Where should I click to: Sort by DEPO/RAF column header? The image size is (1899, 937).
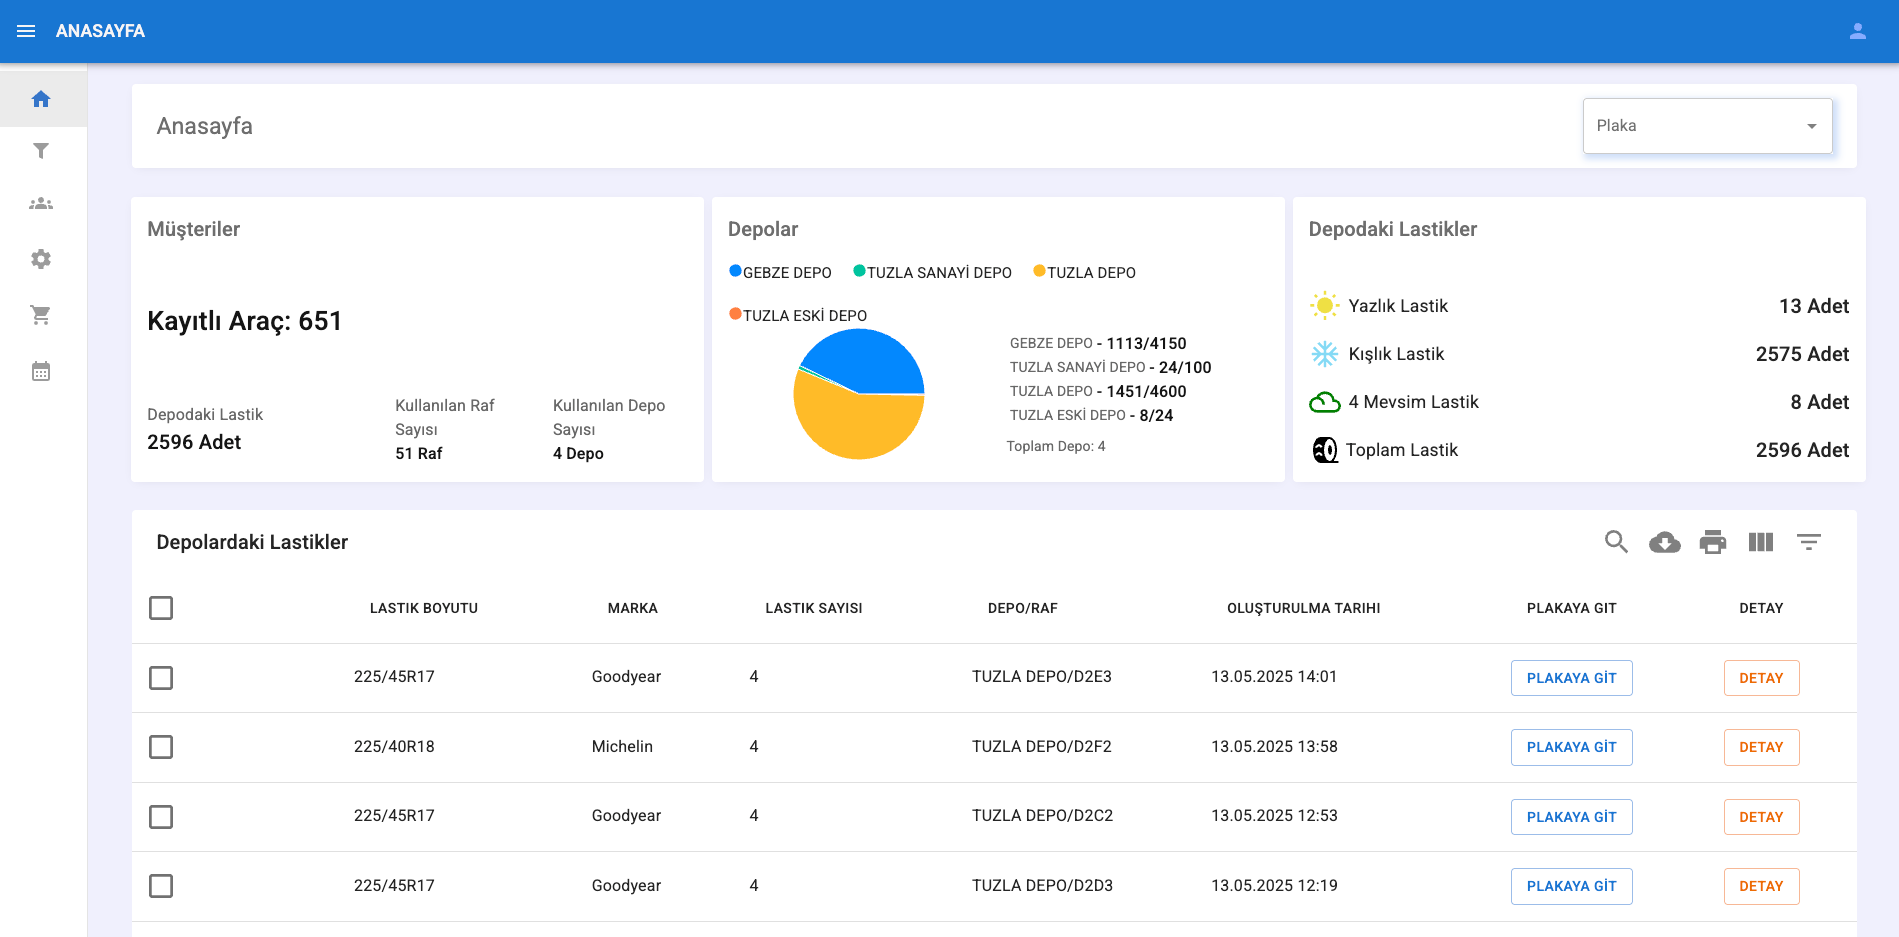[x=1023, y=608]
